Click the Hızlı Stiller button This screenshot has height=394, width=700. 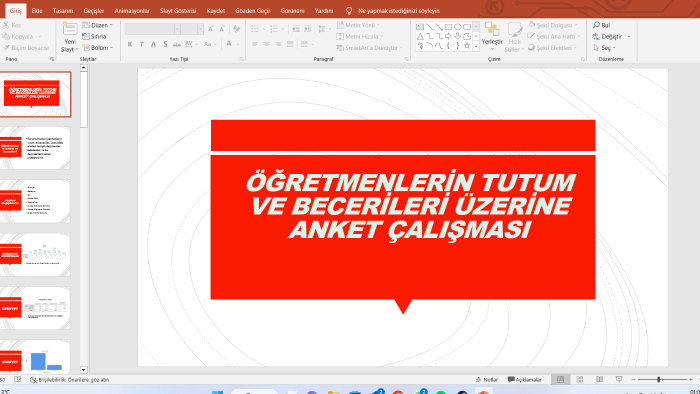514,37
